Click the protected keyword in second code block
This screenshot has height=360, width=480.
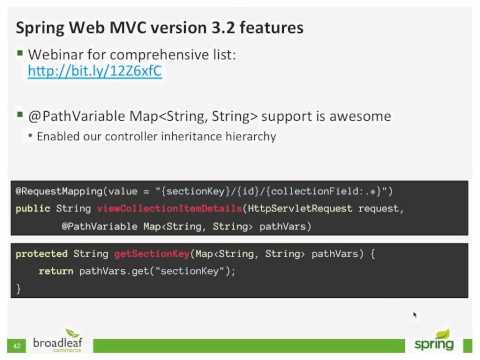click(42, 254)
